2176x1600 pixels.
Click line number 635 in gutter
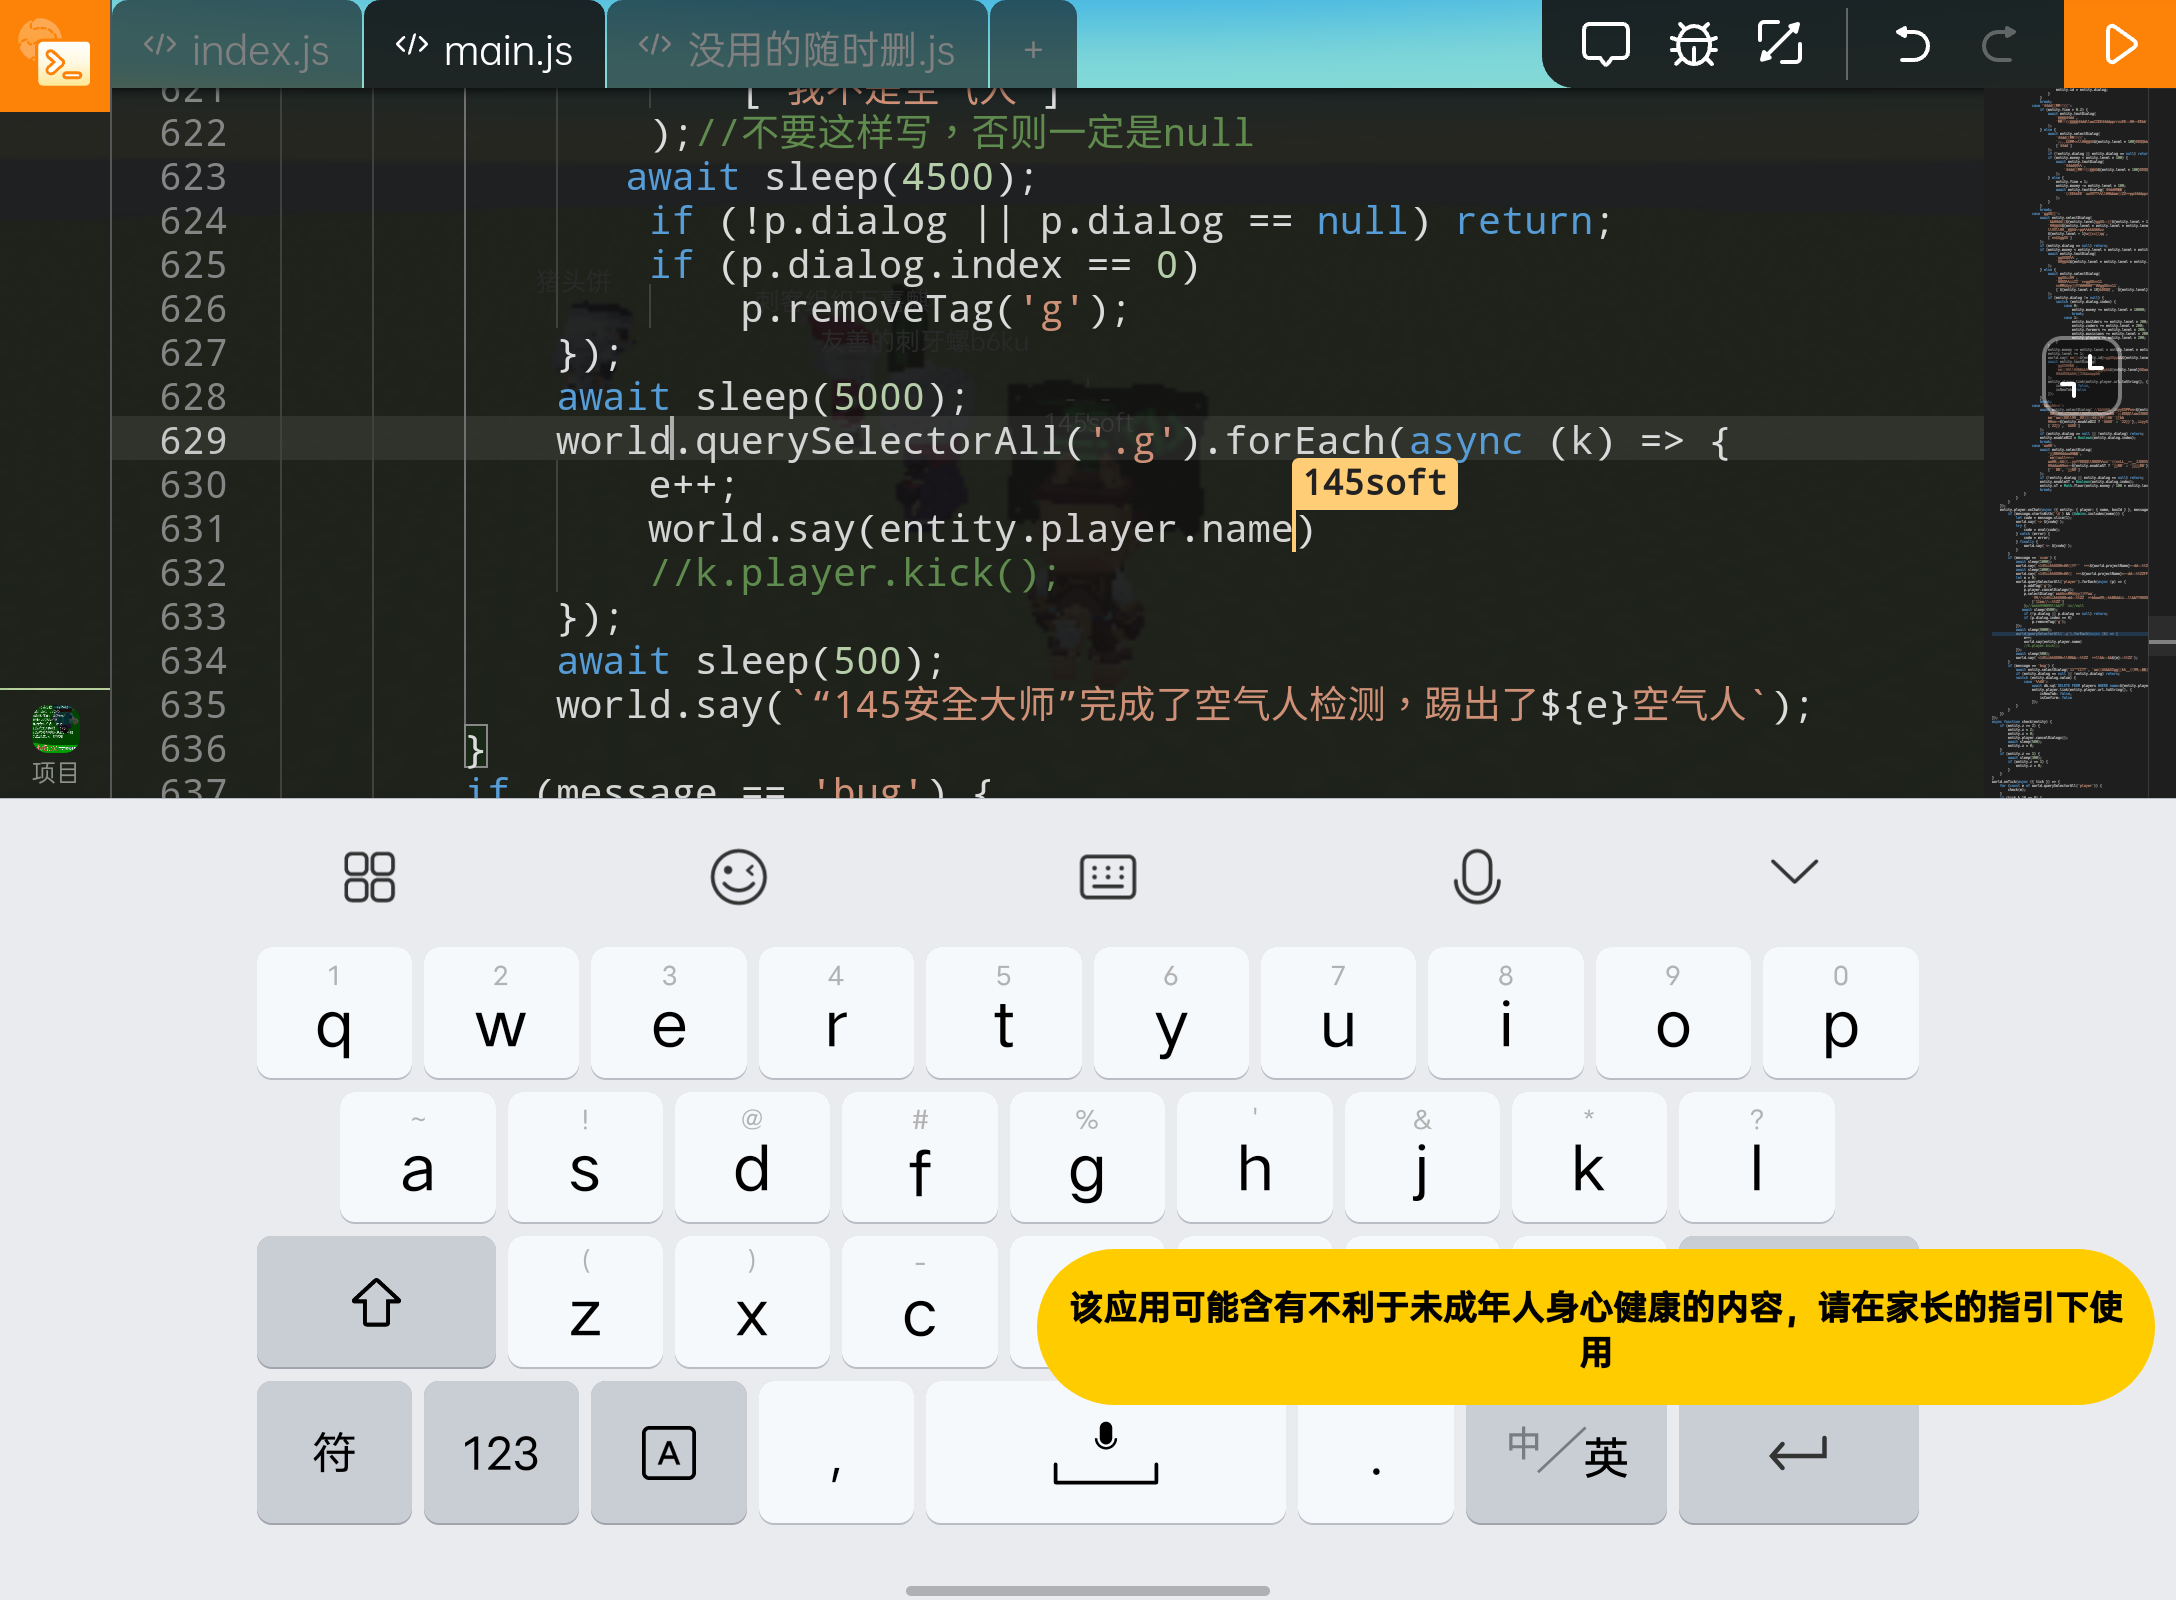[x=194, y=704]
